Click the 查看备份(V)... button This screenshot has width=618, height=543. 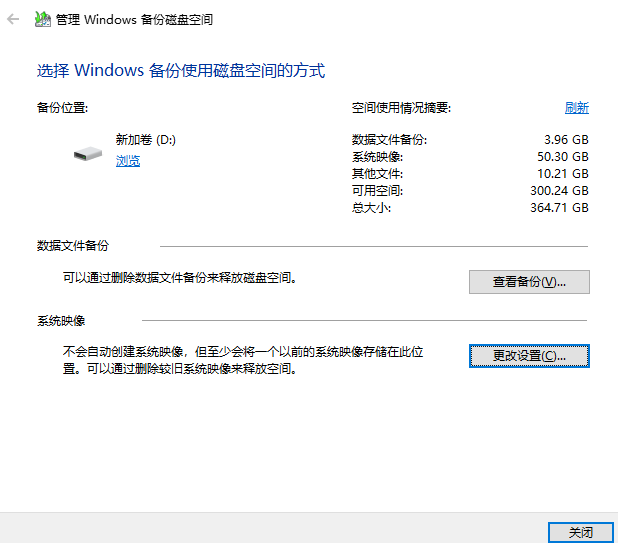coord(529,282)
